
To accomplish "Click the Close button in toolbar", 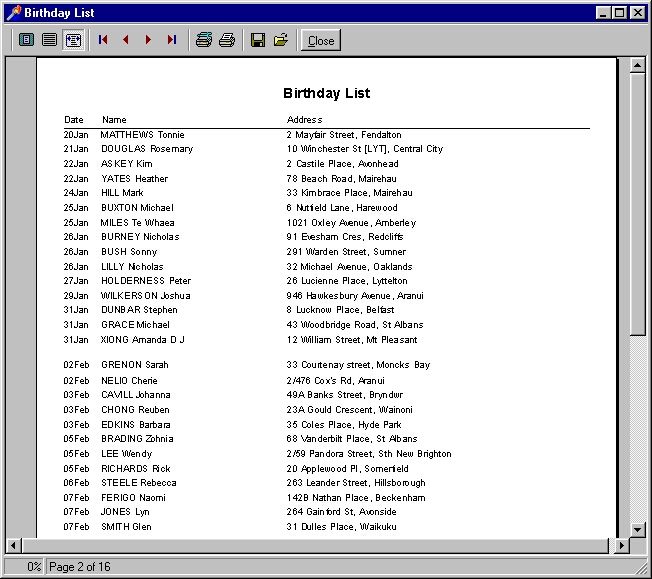I will [x=321, y=40].
